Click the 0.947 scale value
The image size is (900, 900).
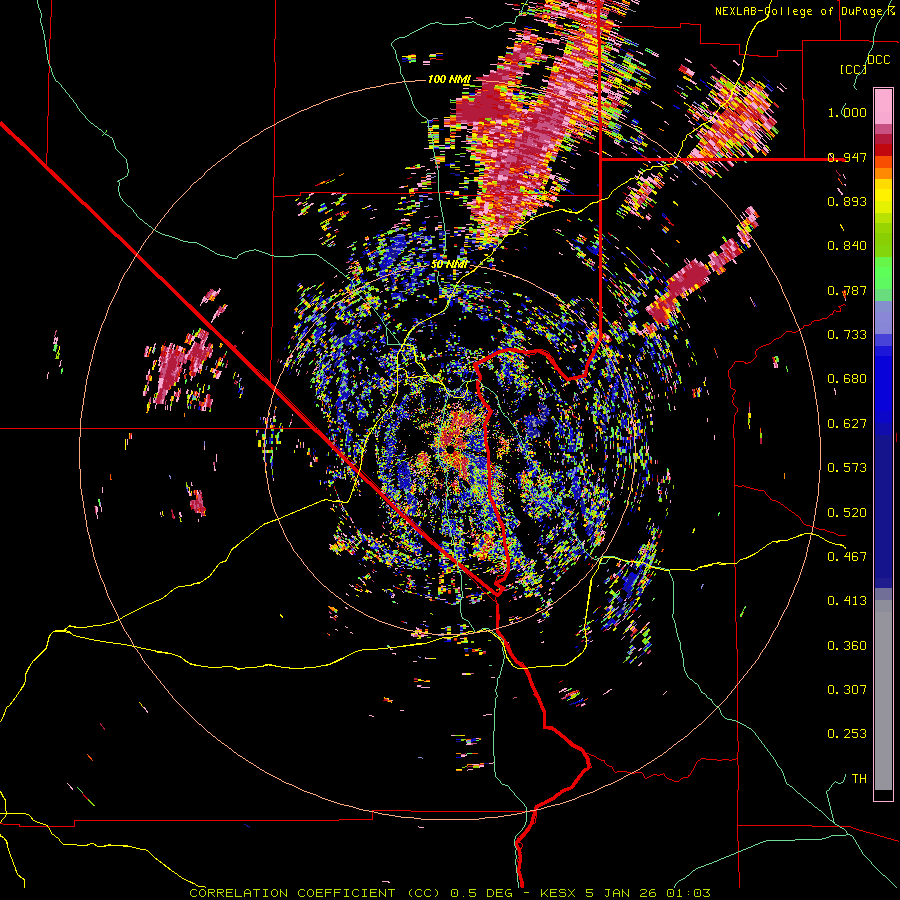click(x=847, y=157)
